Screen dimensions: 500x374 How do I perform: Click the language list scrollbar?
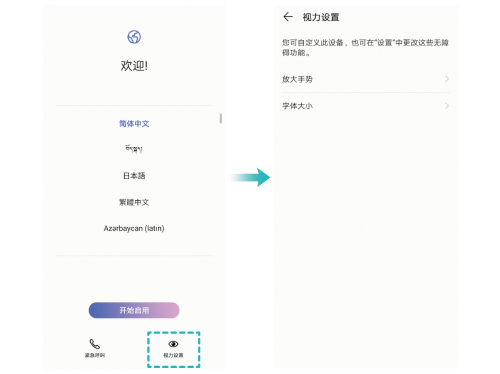221,118
